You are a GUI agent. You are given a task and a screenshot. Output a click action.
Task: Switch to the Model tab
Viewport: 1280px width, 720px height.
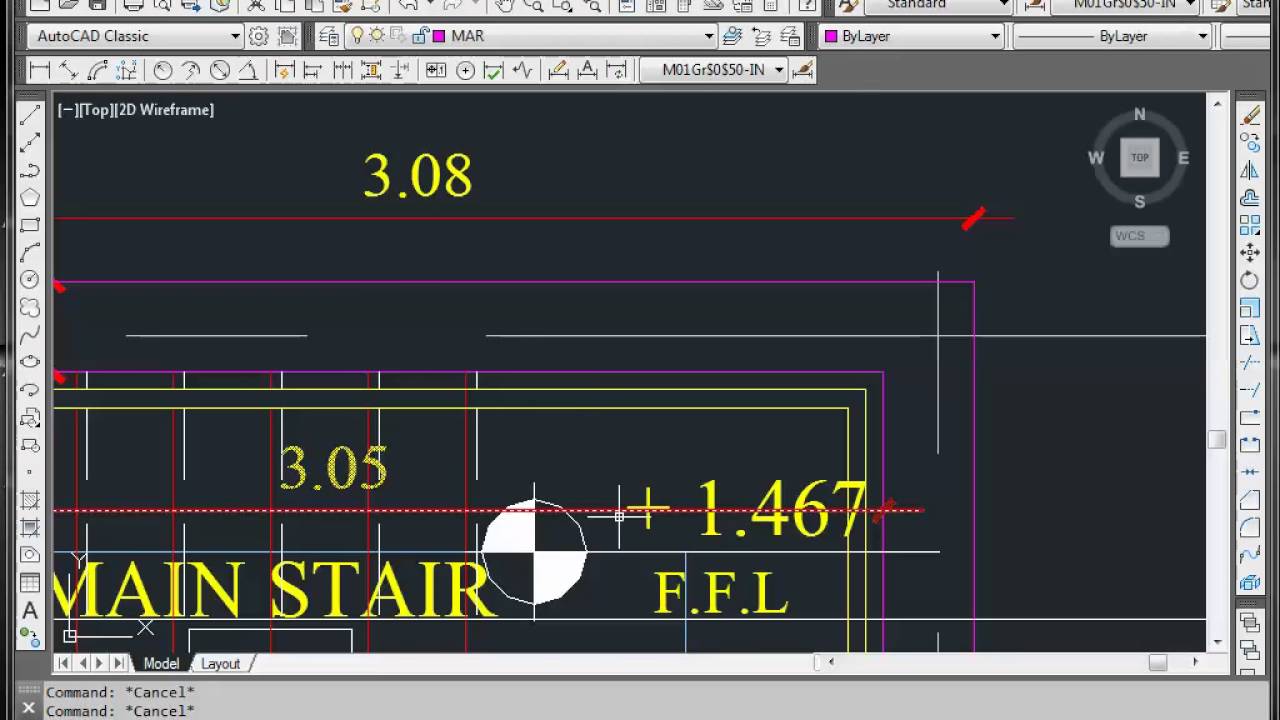coord(161,663)
